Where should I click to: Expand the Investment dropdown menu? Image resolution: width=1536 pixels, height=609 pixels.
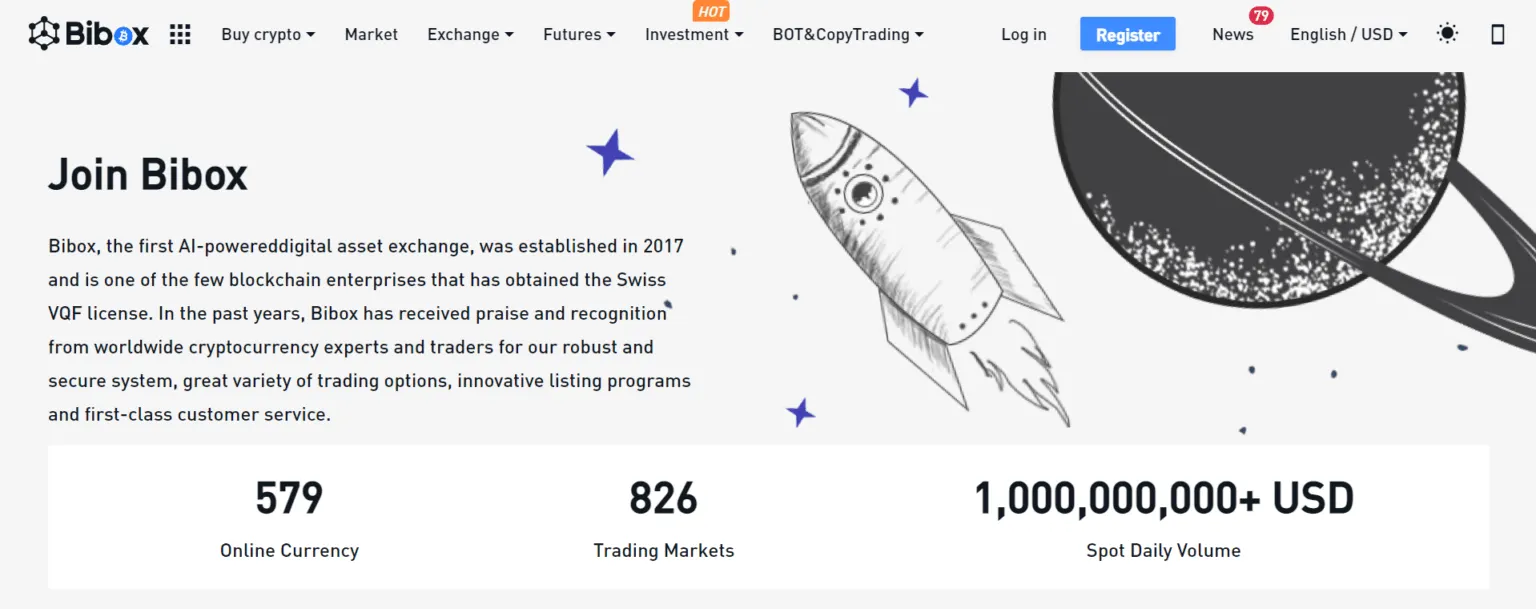(694, 34)
